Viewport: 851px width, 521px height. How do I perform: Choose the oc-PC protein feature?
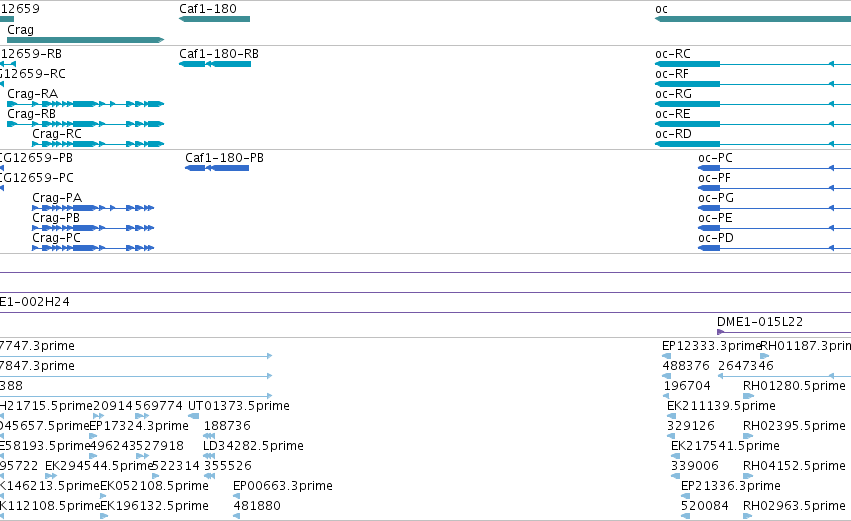click(774, 168)
